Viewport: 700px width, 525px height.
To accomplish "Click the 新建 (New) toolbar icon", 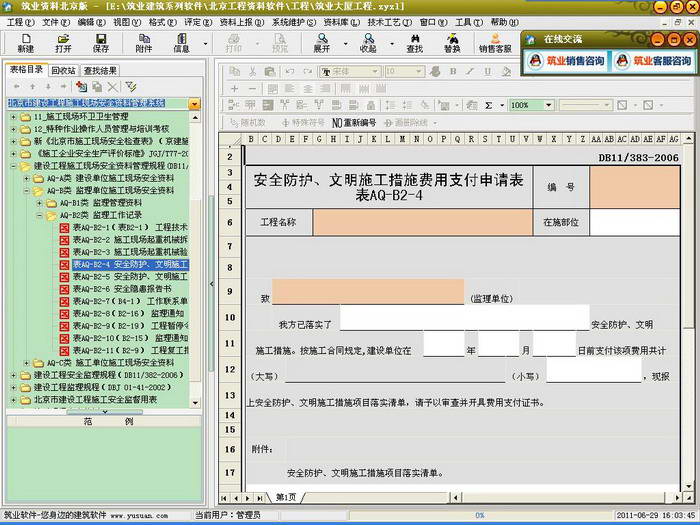I will click(x=26, y=43).
